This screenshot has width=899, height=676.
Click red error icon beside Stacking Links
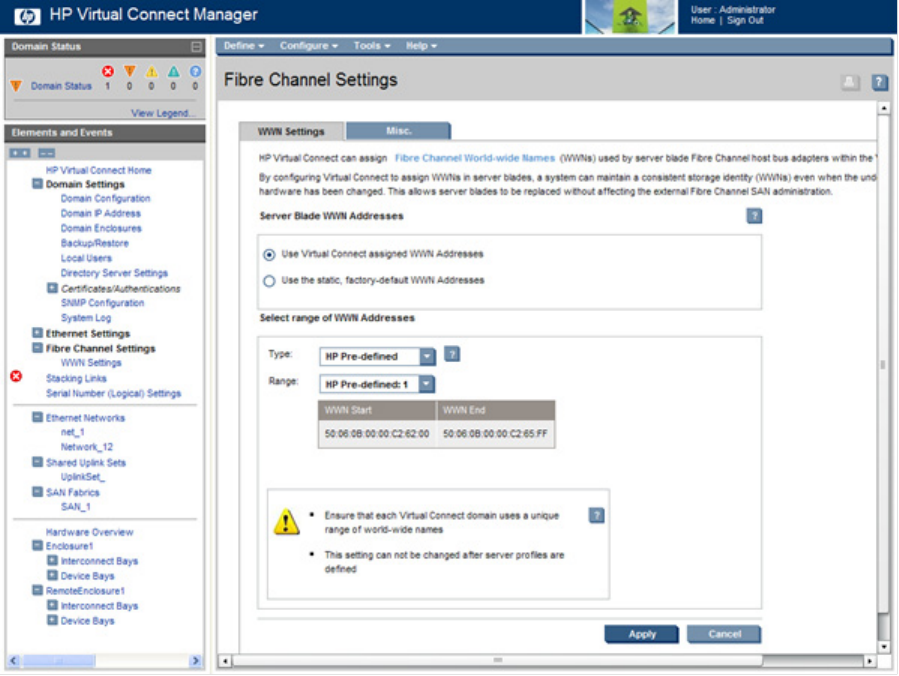pos(16,376)
